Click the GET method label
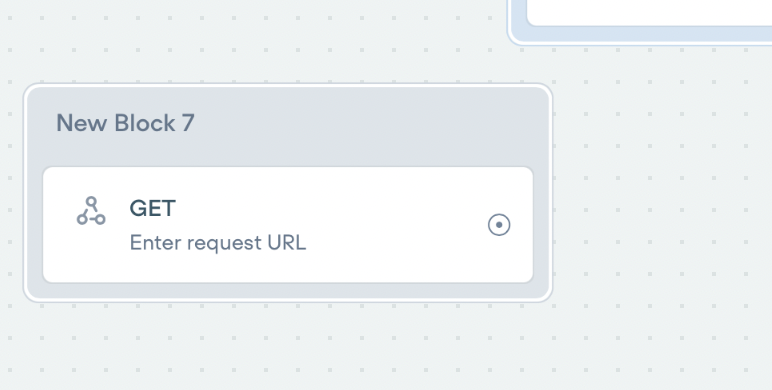The image size is (772, 390). click(153, 208)
